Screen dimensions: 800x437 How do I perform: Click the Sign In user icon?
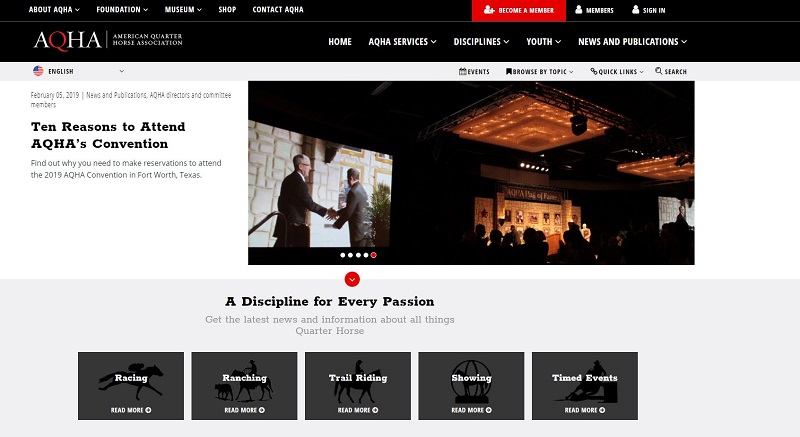coord(635,10)
